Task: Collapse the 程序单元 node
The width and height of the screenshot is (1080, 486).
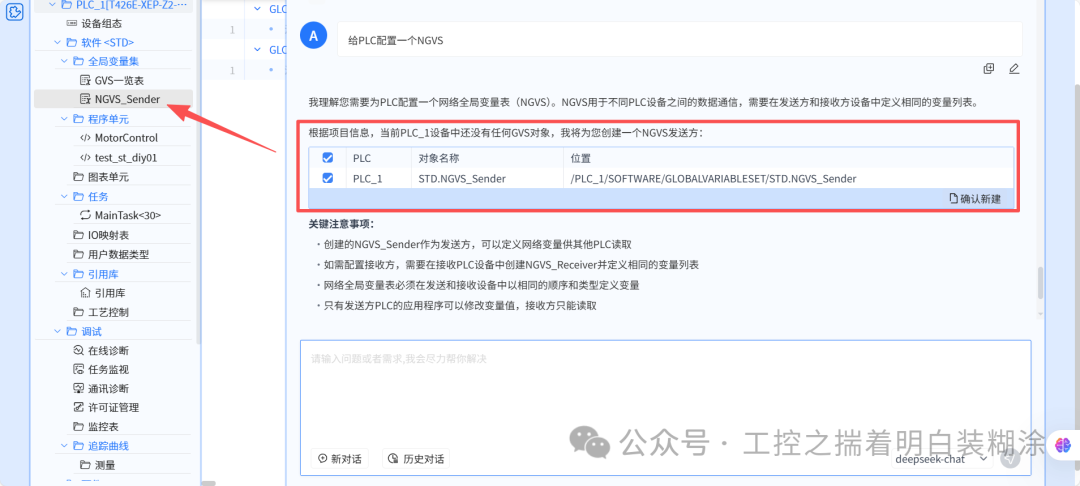Action: pos(65,119)
